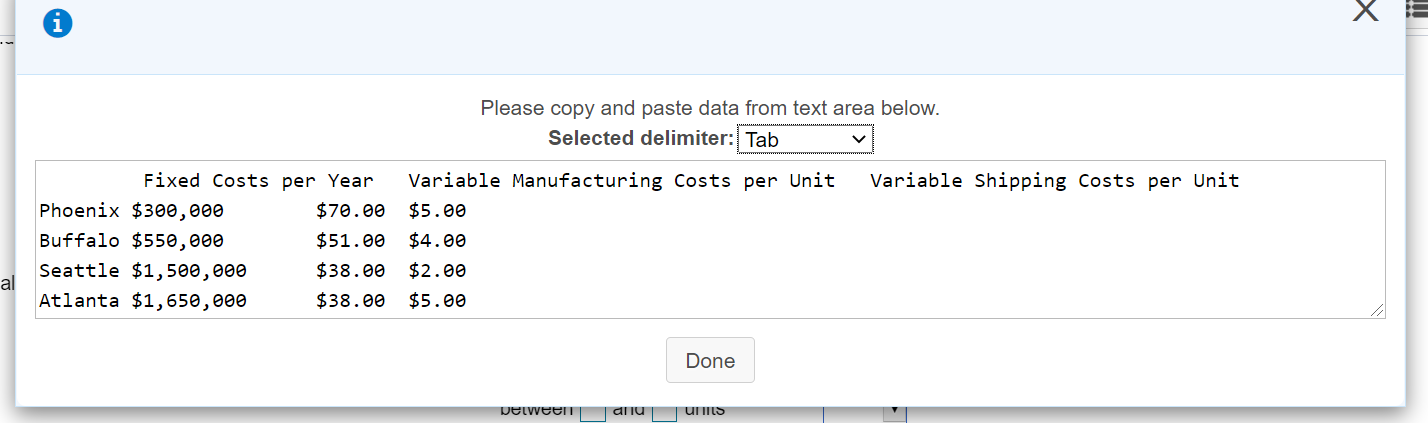1428x423 pixels.
Task: Click the "Selected delimiter:" label
Action: 640,138
